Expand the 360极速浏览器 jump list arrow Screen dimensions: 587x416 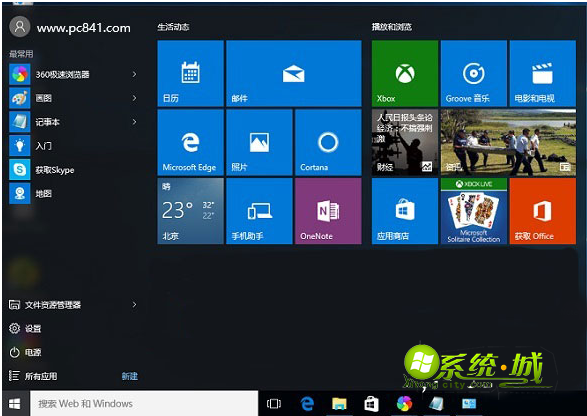(134, 75)
